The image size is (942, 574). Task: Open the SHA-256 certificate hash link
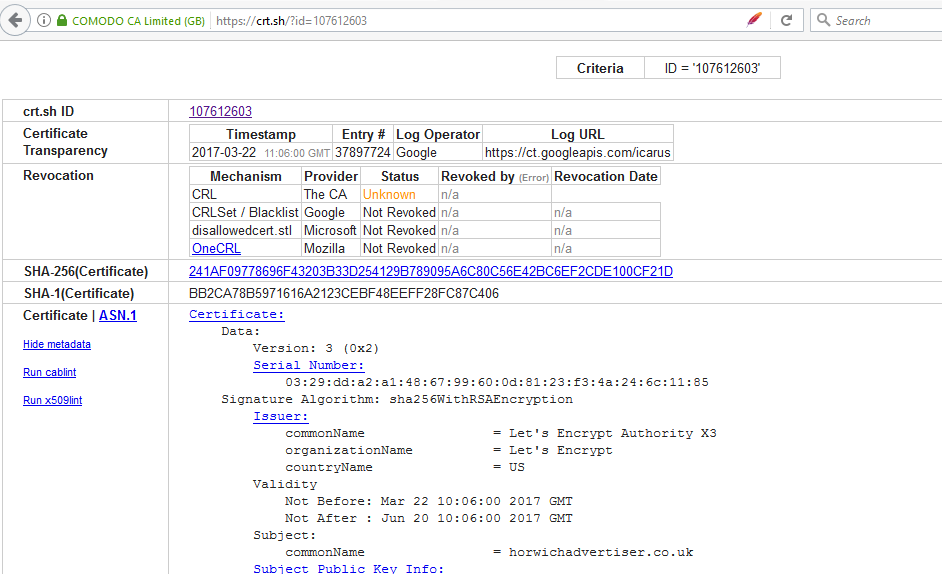pos(431,272)
